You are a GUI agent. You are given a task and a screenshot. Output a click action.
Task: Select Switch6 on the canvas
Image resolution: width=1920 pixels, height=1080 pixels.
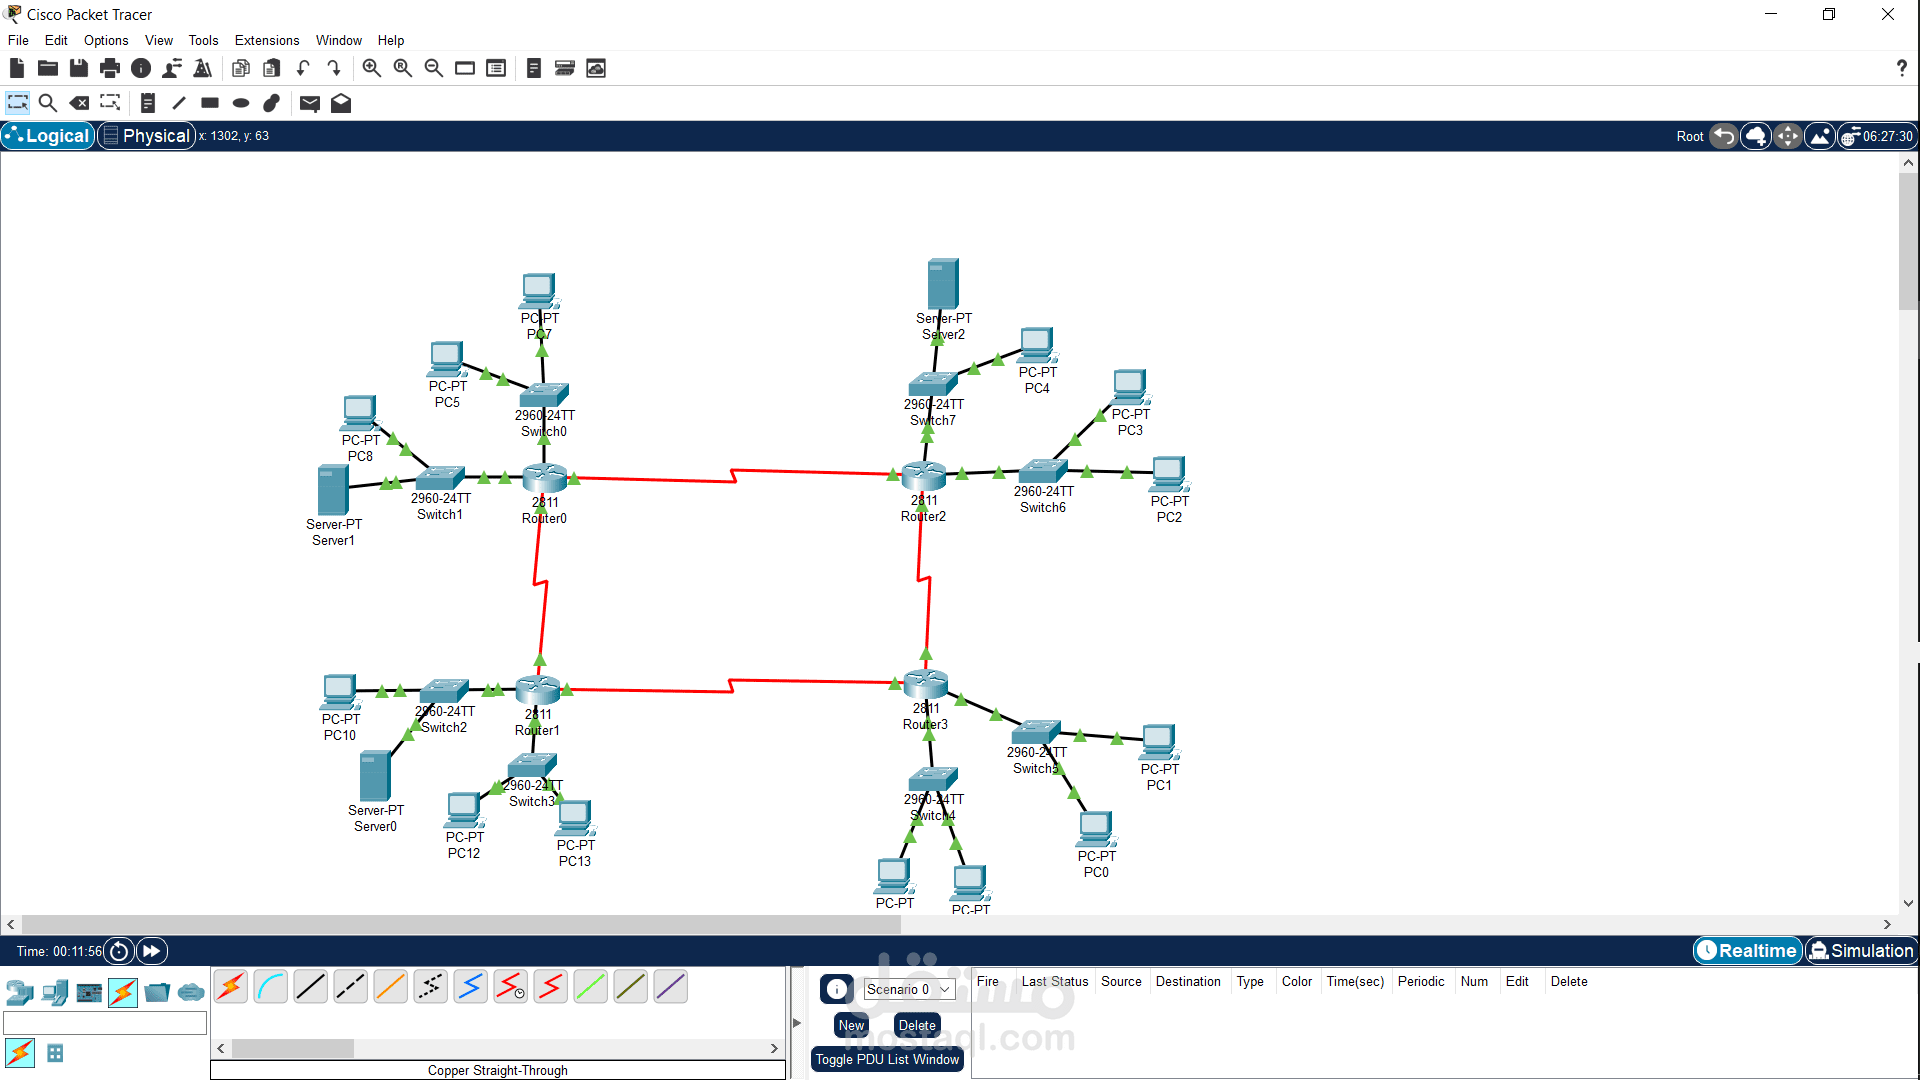click(1043, 471)
